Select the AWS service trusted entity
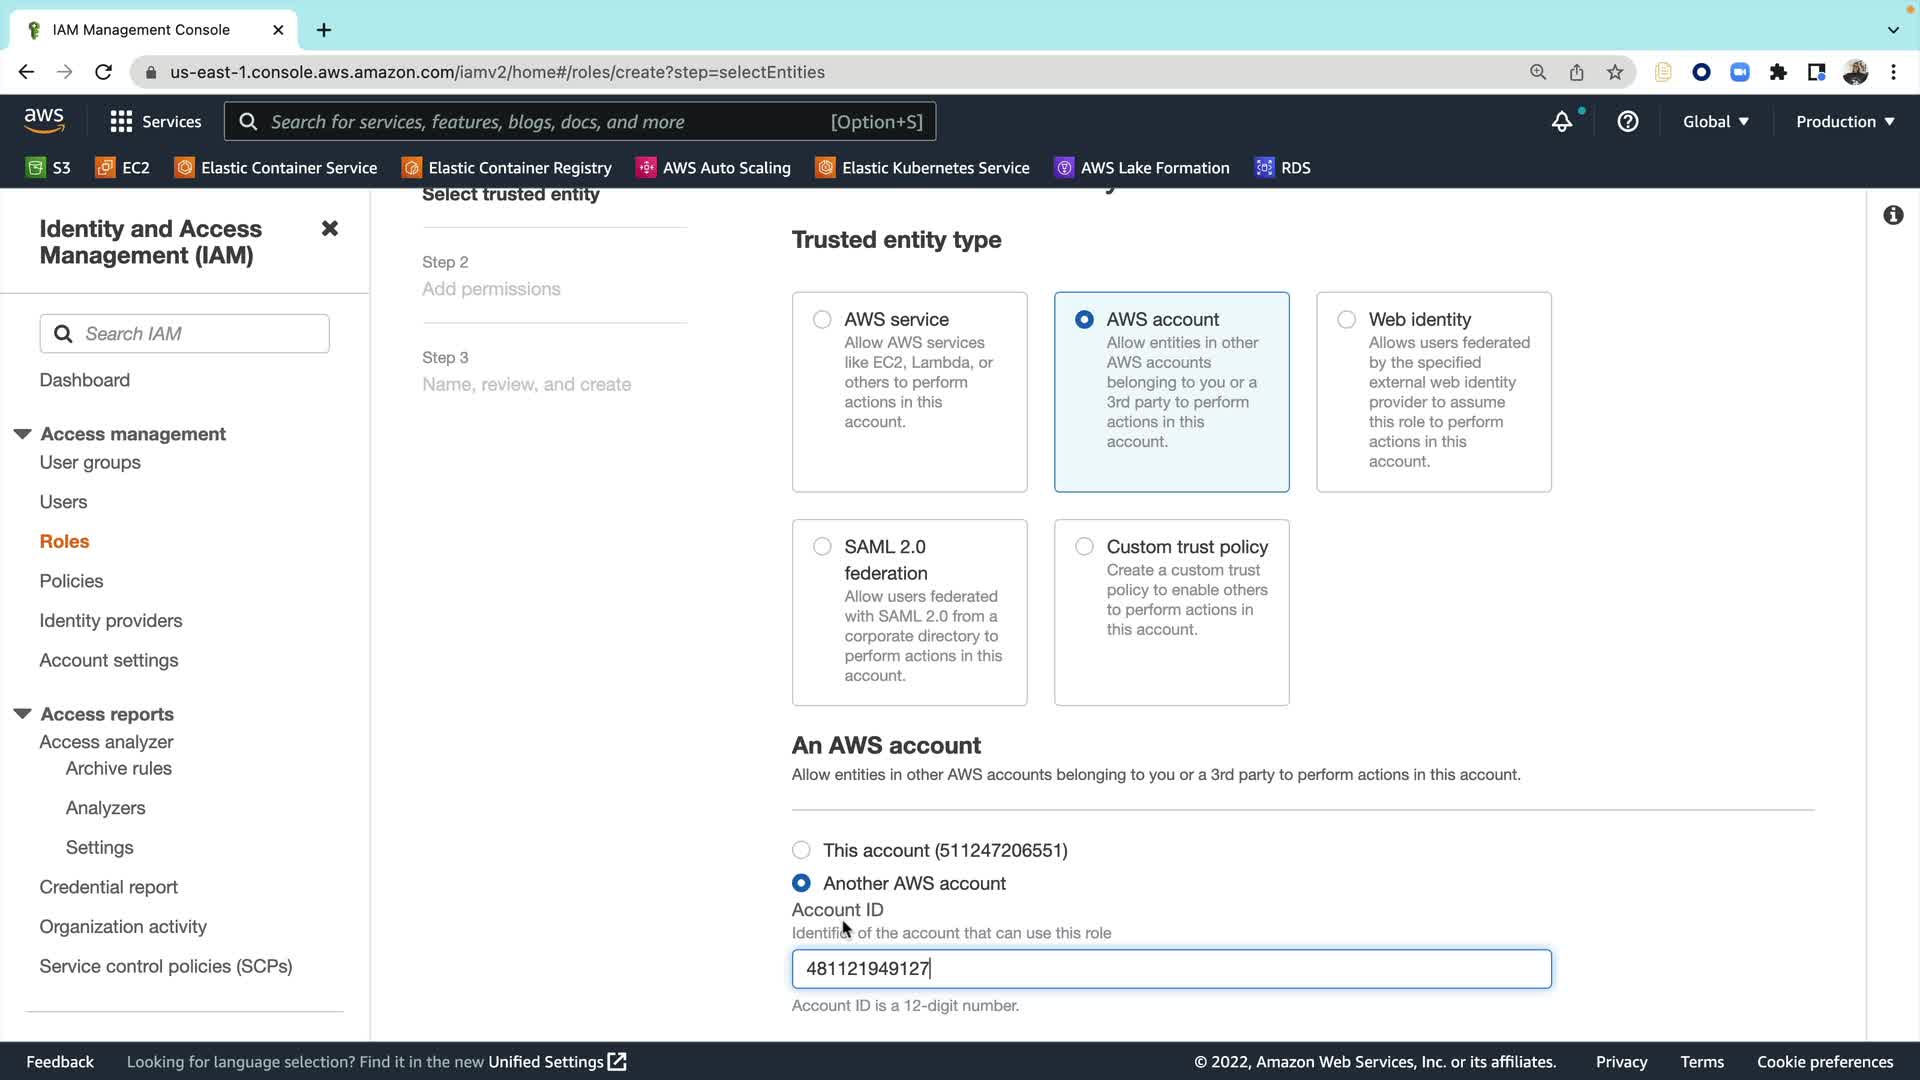This screenshot has height=1080, width=1920. [x=822, y=320]
